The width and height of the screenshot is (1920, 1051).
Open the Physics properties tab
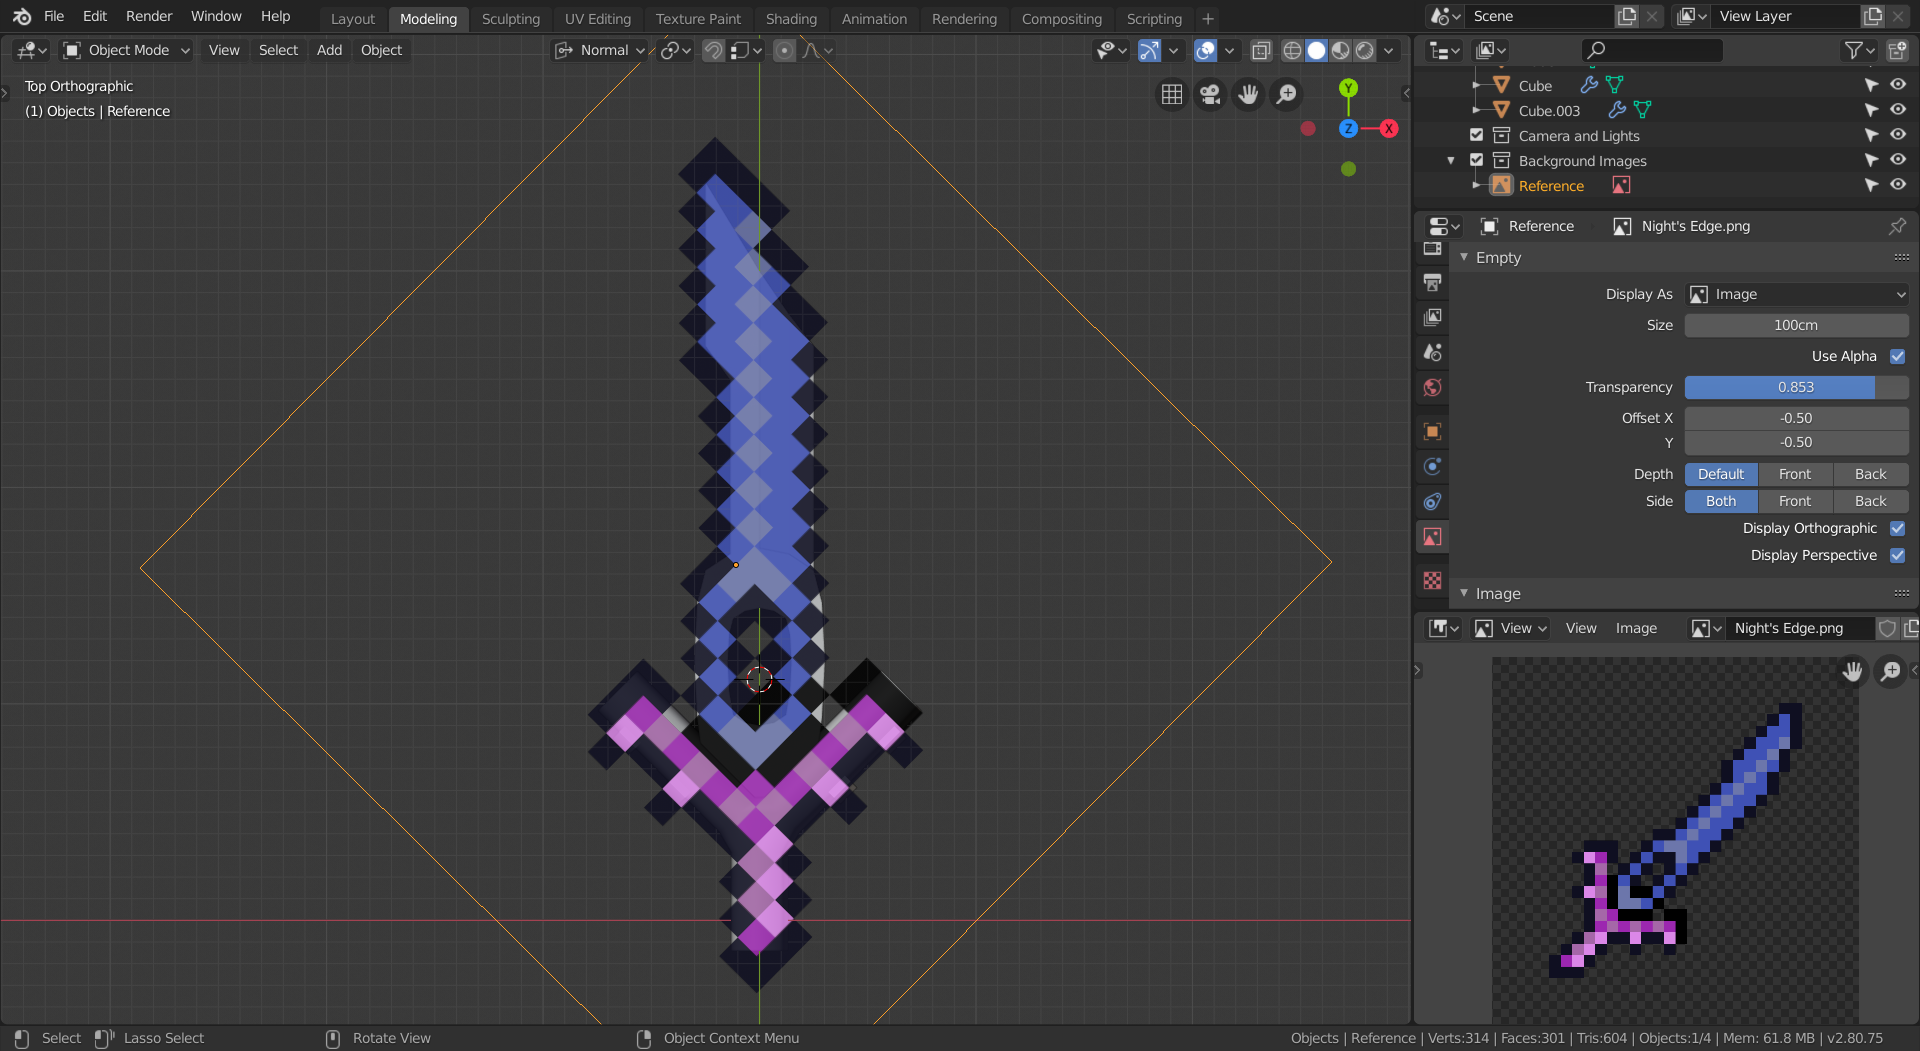1432,466
